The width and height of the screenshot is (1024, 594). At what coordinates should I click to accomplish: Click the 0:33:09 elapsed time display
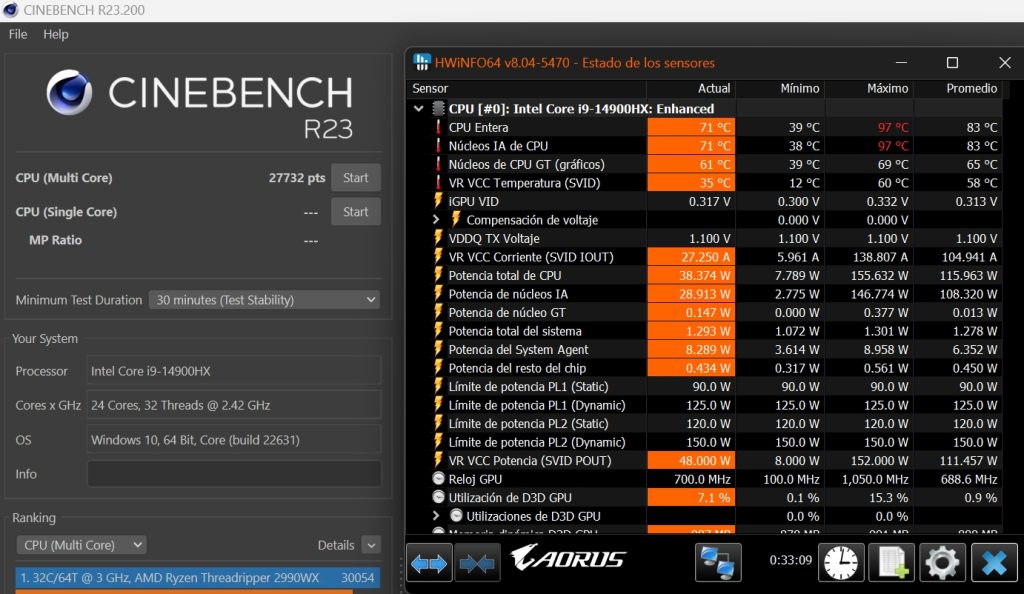790,560
